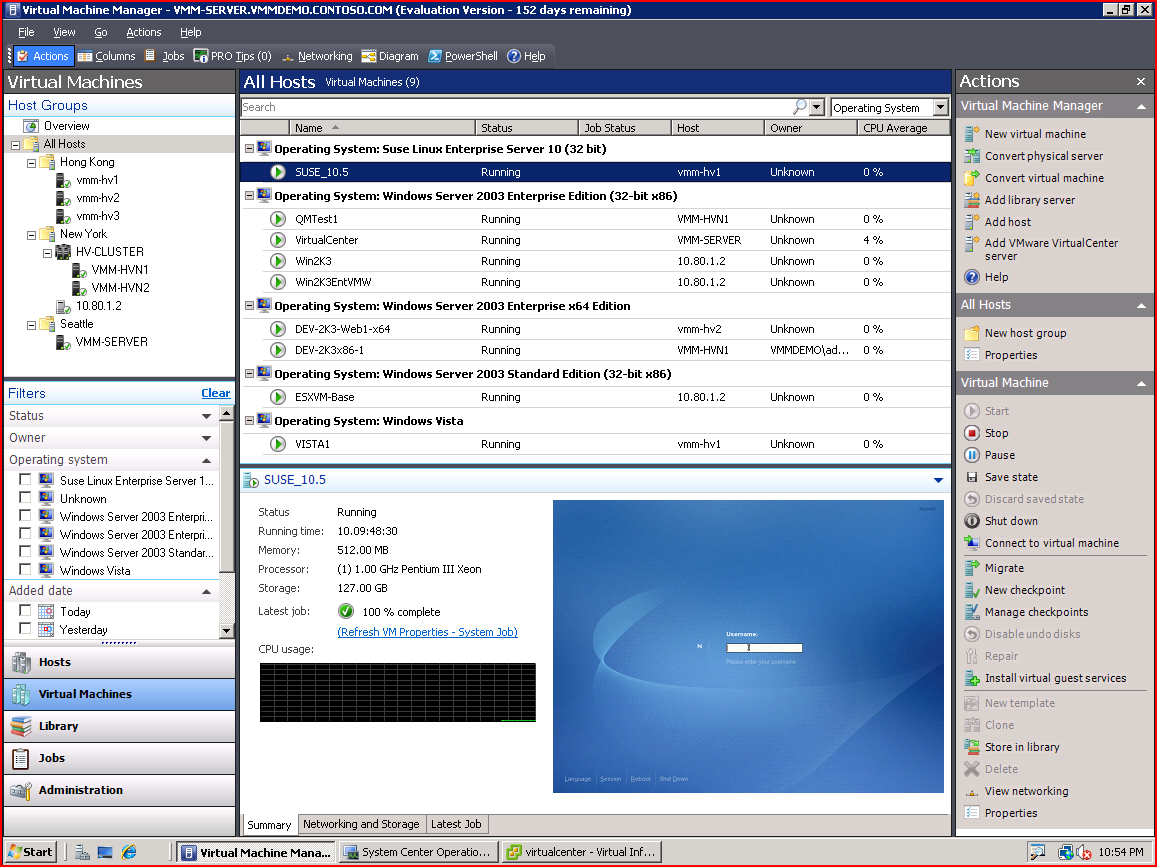Select vmm-hv2 host in tree
1157x867 pixels.
[97, 198]
